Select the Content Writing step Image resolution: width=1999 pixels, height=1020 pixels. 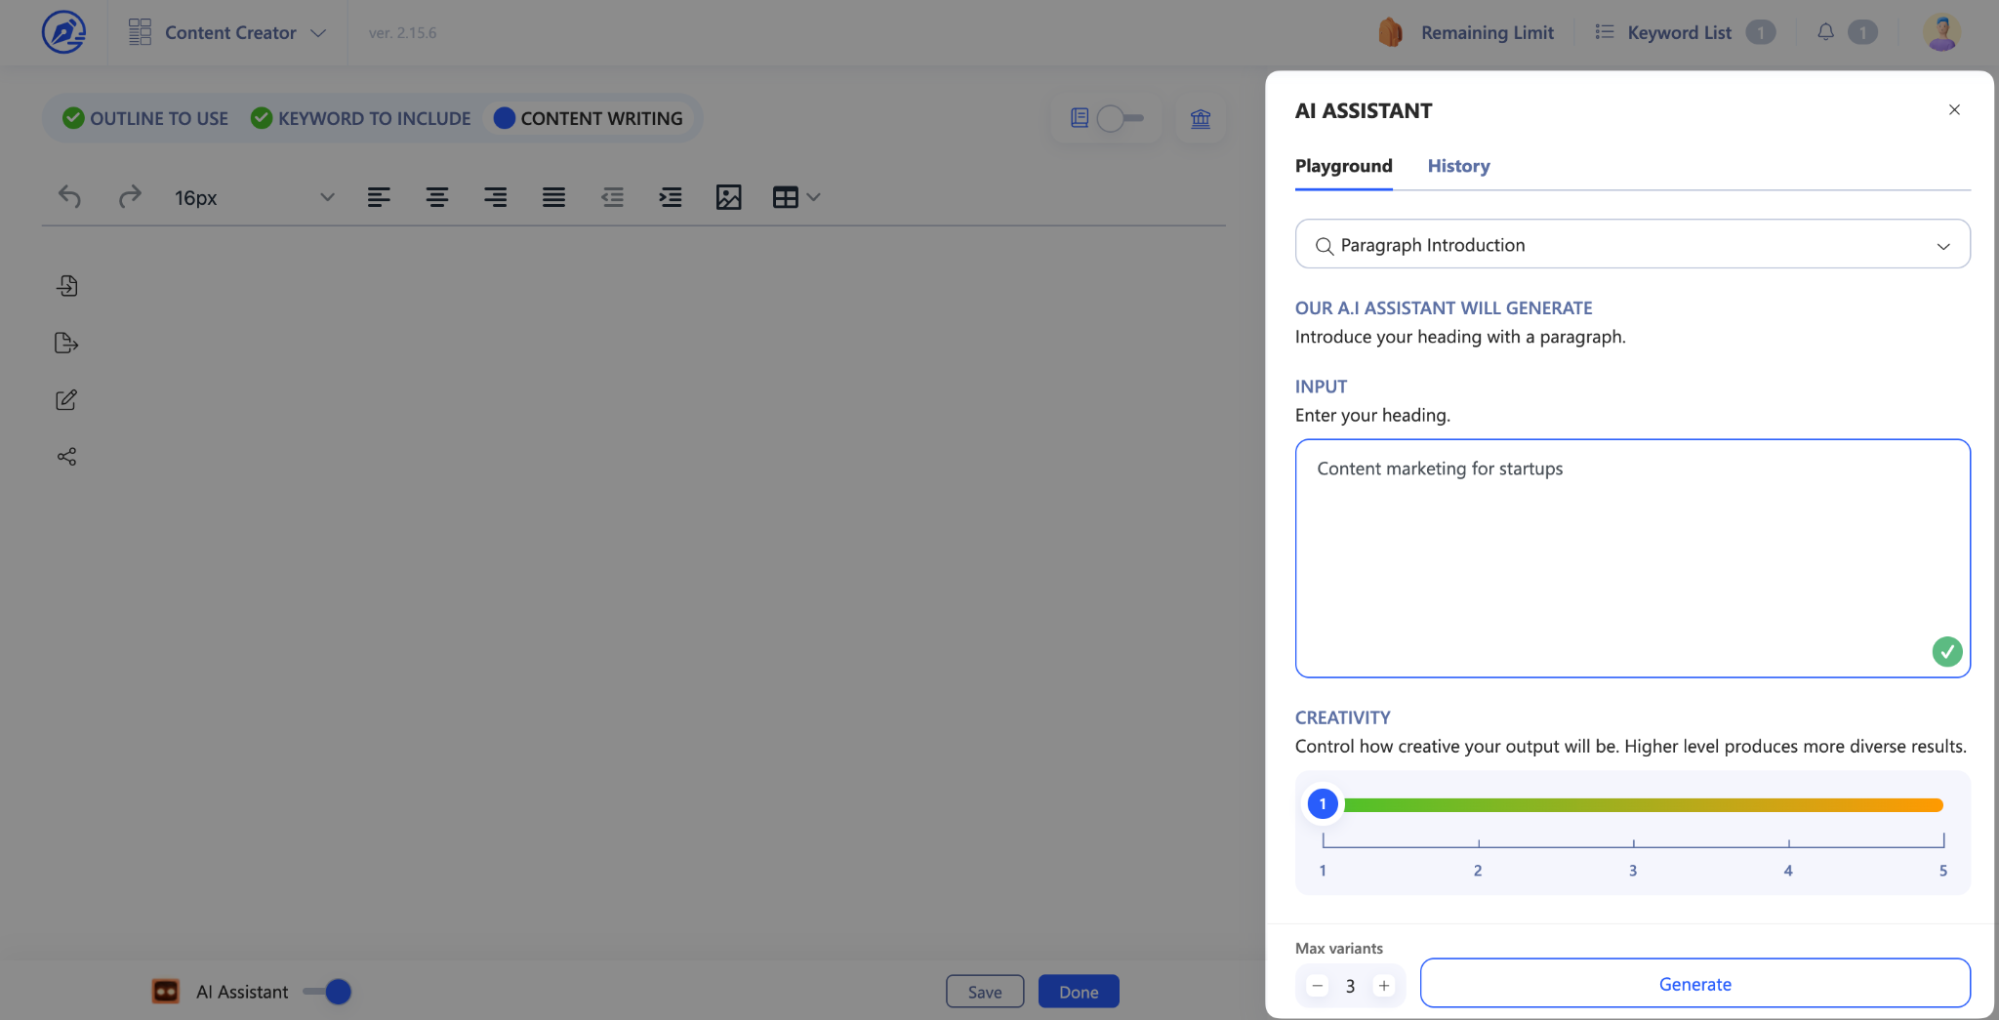589,118
